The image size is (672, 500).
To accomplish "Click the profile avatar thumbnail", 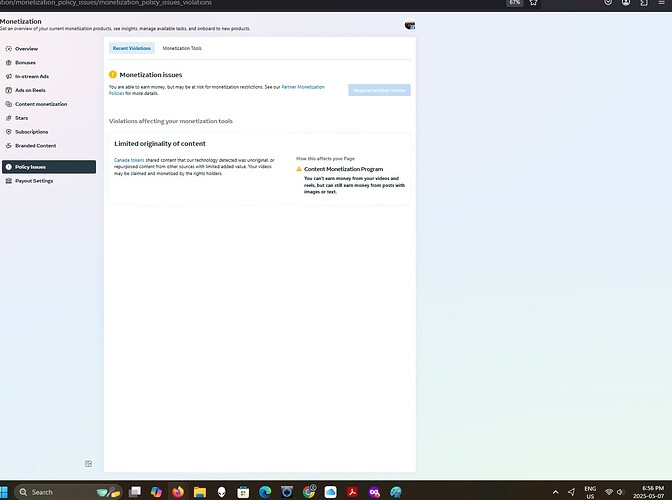I will click(x=410, y=25).
